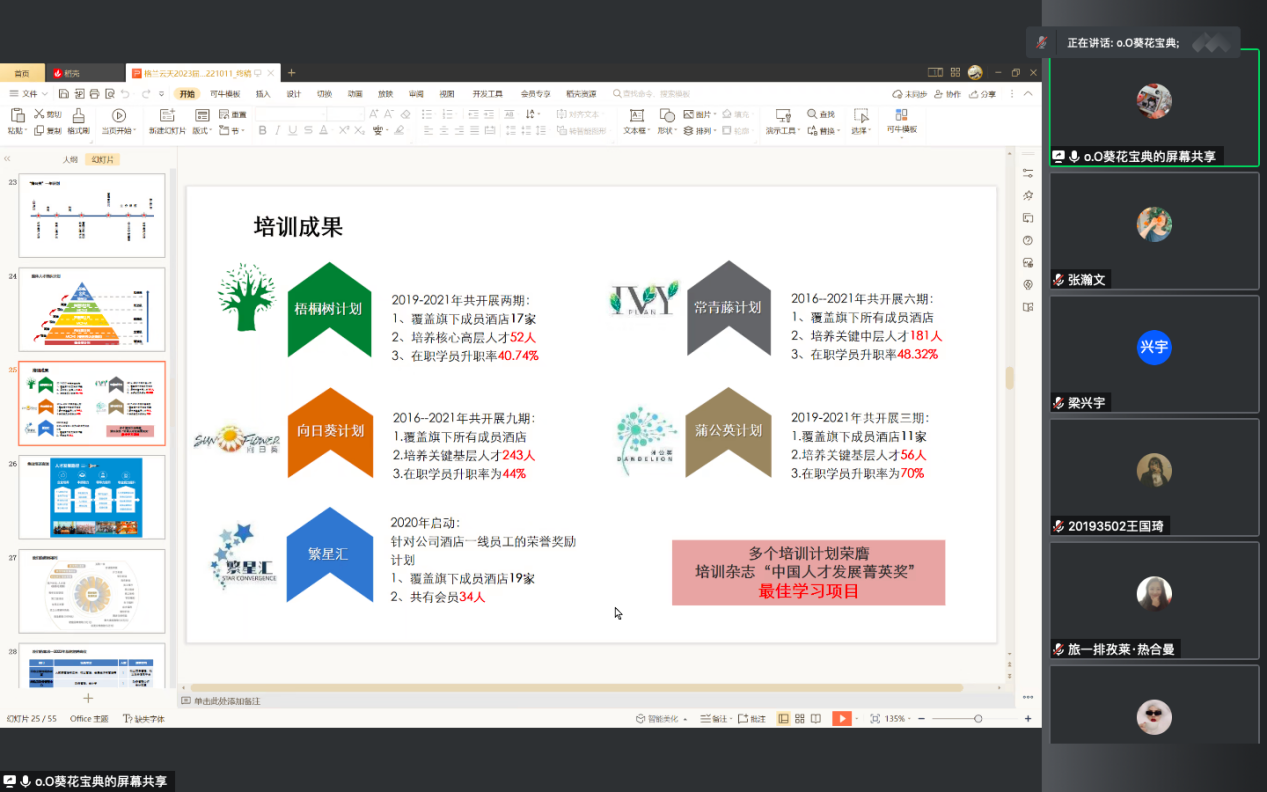
Task: Open the 文件 file menu dropdown
Action: (28, 94)
